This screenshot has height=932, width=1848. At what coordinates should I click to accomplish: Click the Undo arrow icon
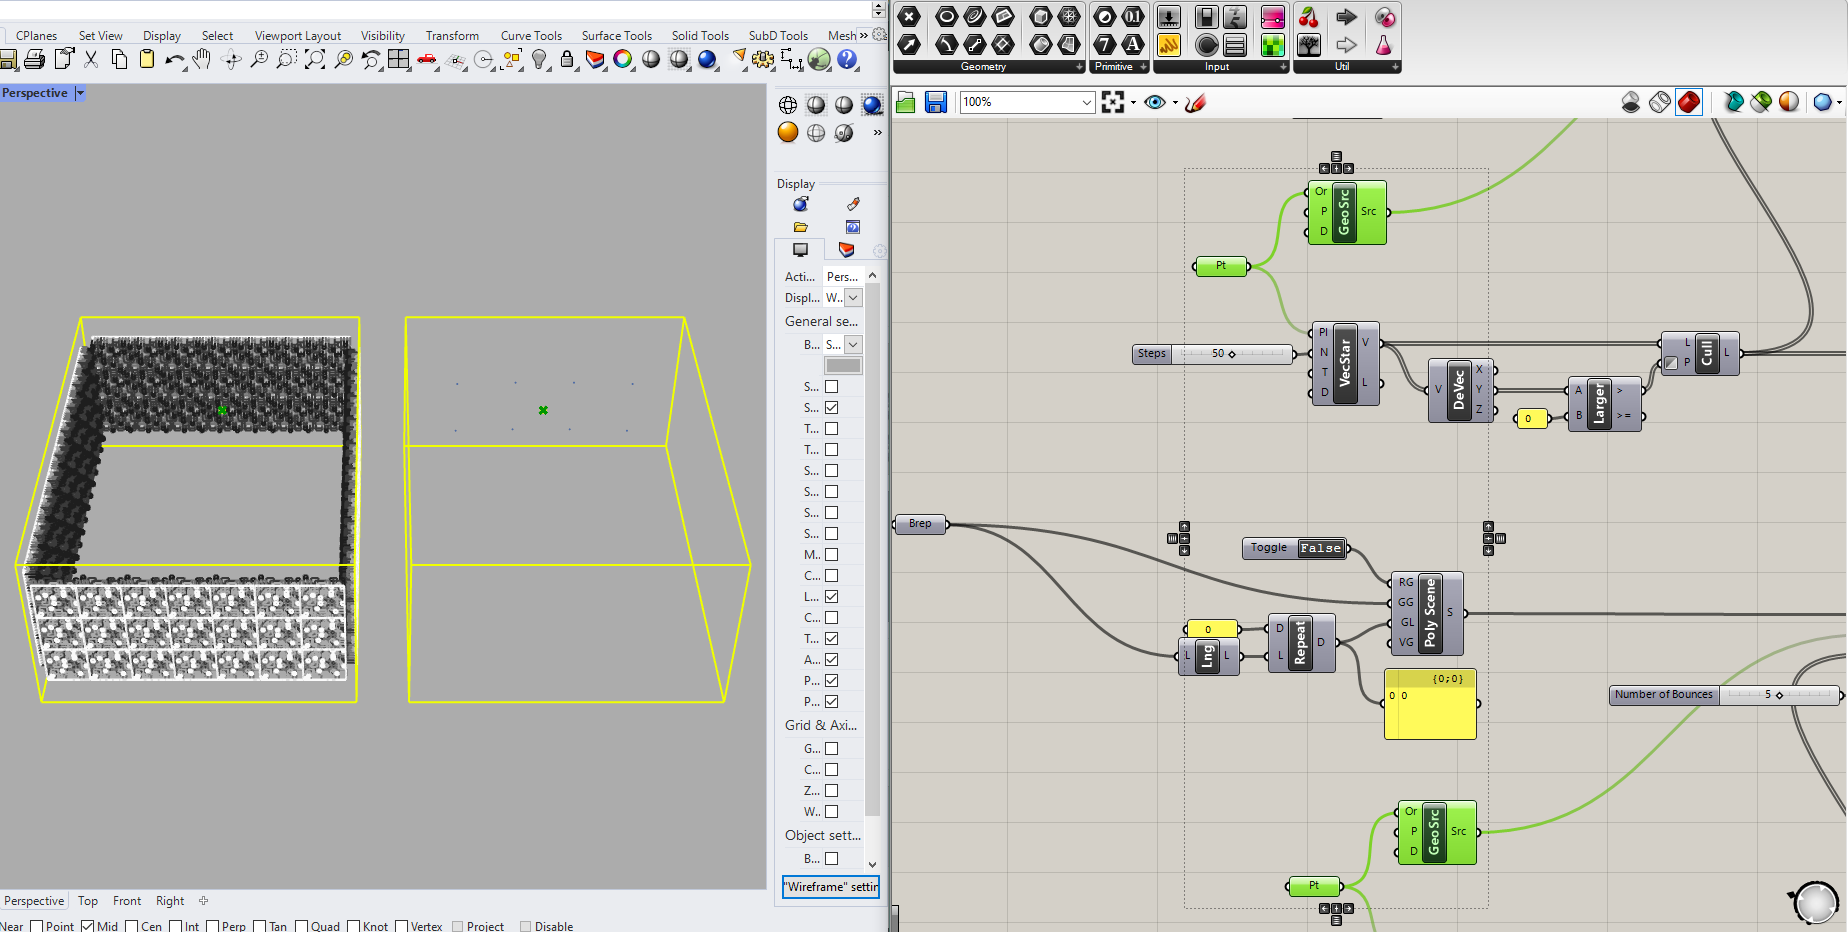174,60
